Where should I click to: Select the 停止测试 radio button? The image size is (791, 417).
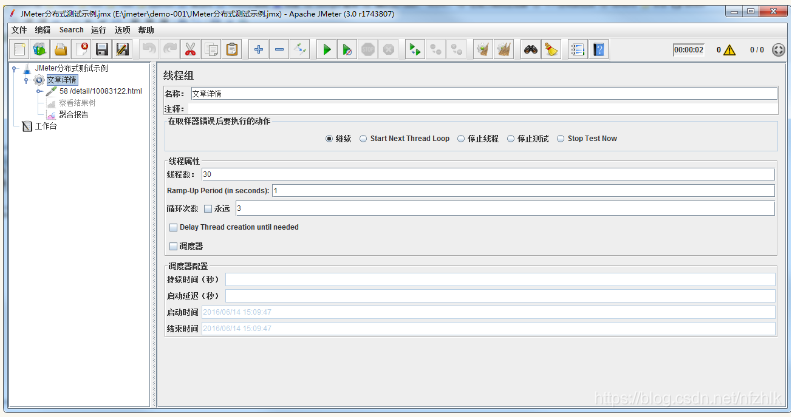pos(511,139)
